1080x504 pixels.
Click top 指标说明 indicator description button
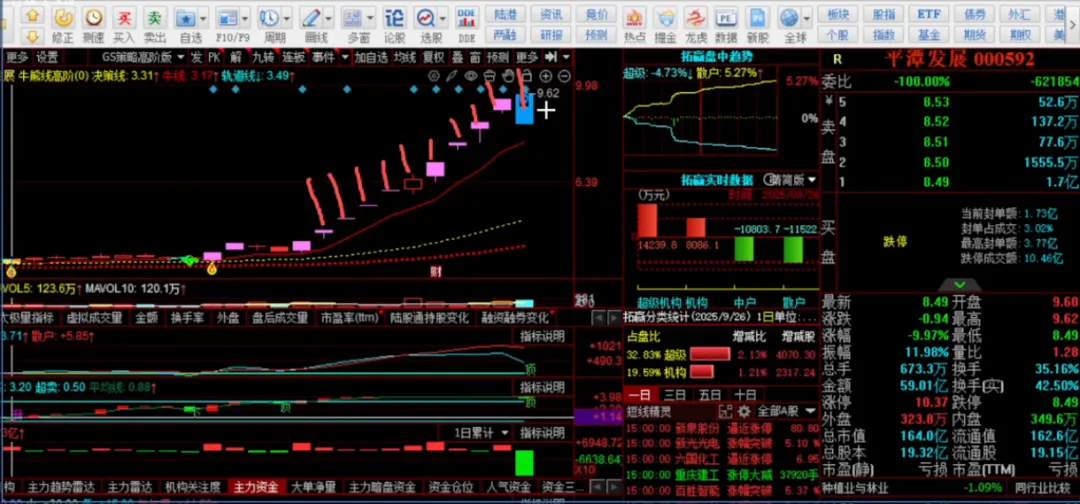tap(542, 336)
